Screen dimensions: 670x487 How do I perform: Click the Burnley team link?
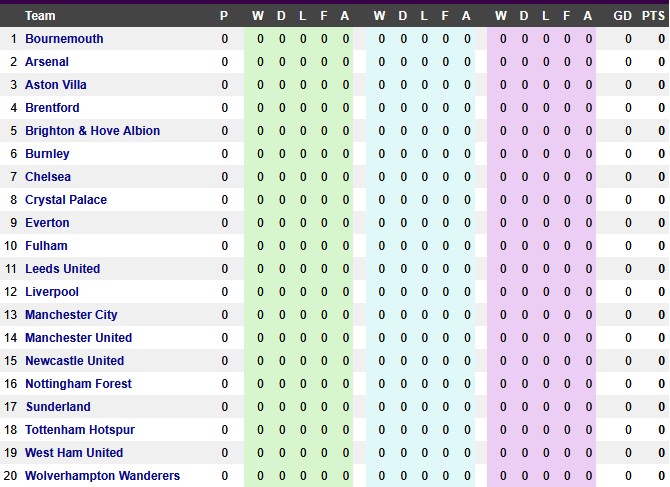(x=47, y=154)
